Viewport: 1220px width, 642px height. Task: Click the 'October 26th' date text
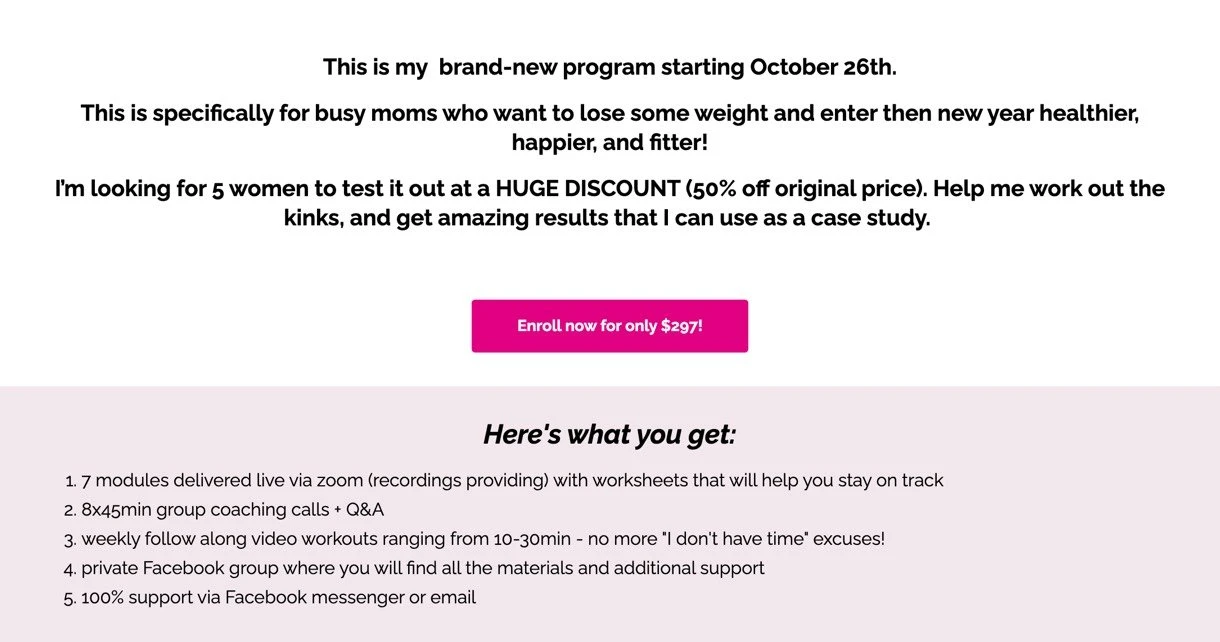click(822, 68)
